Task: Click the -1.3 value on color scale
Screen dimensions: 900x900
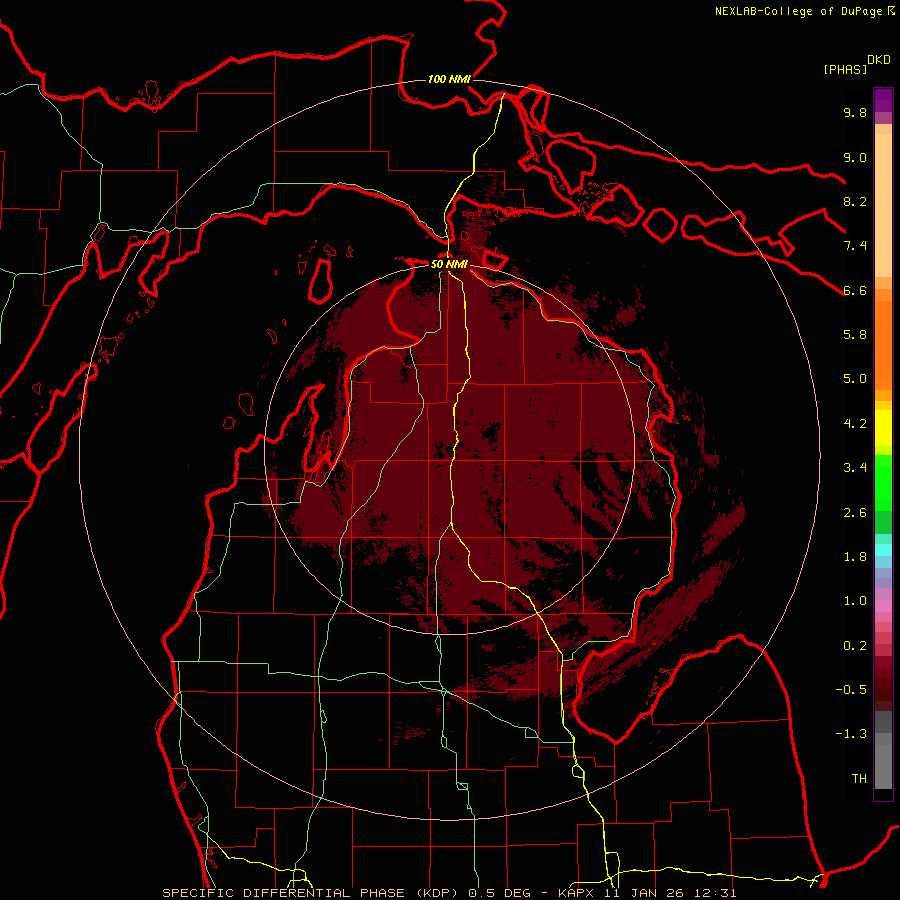Action: (x=851, y=734)
